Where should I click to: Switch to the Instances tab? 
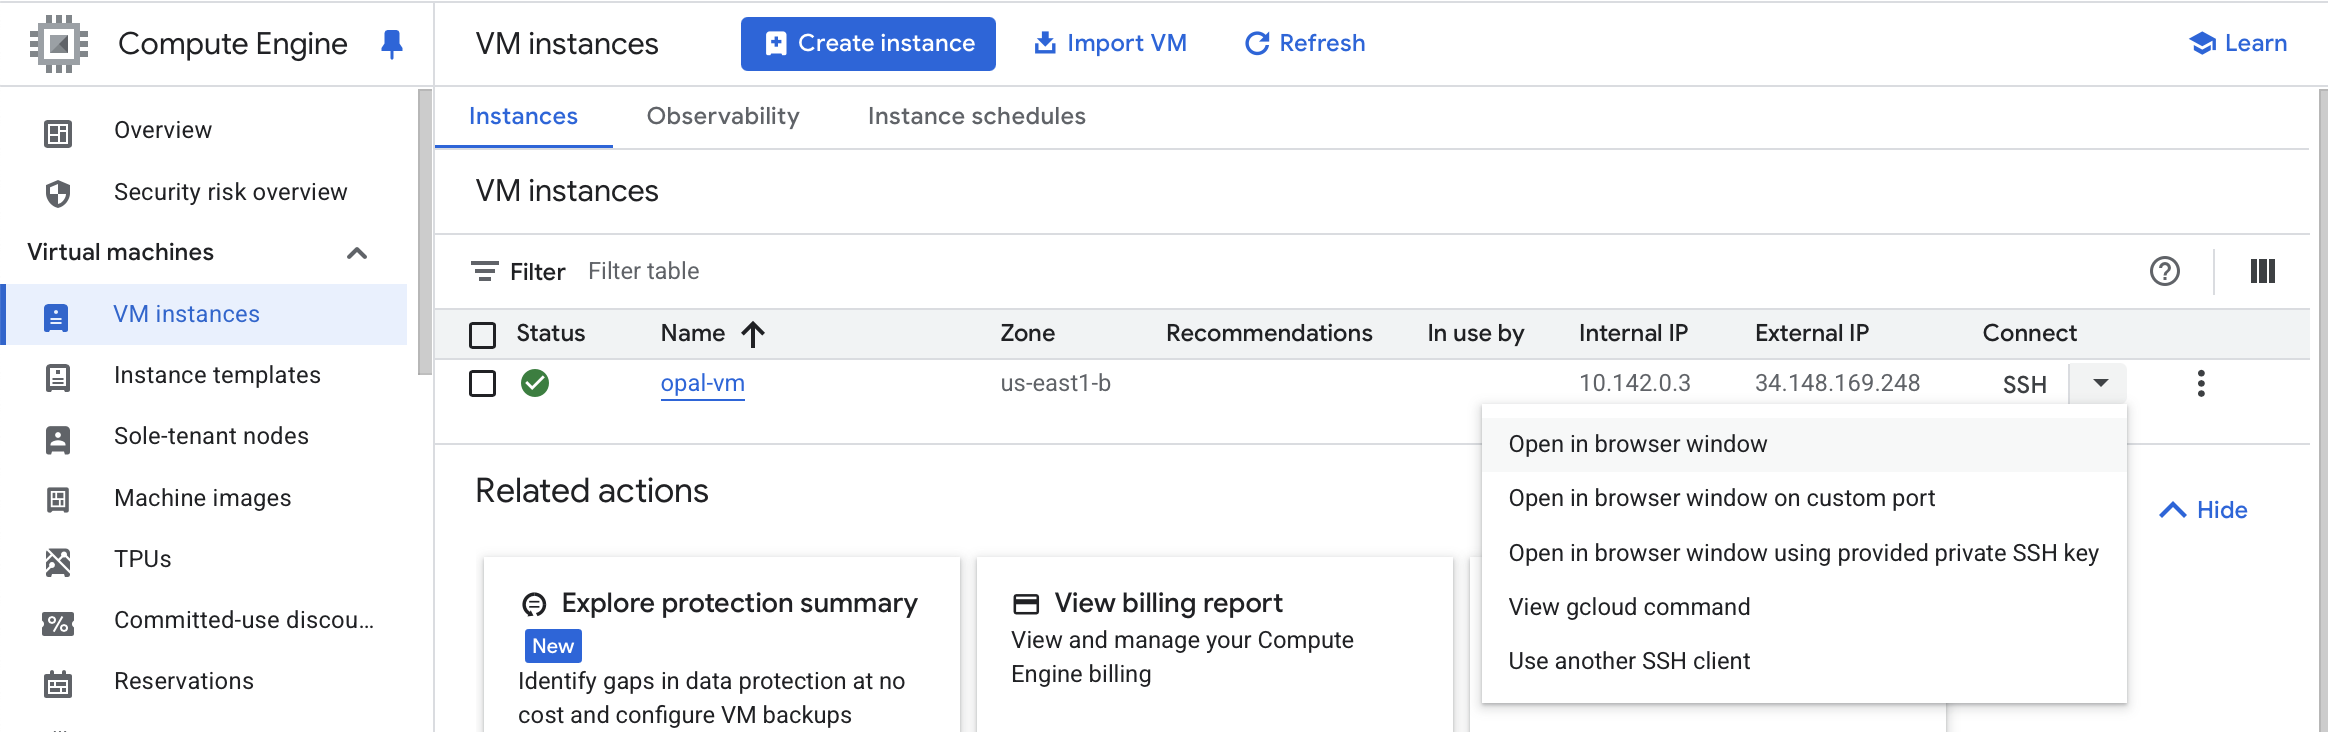pyautogui.click(x=523, y=117)
